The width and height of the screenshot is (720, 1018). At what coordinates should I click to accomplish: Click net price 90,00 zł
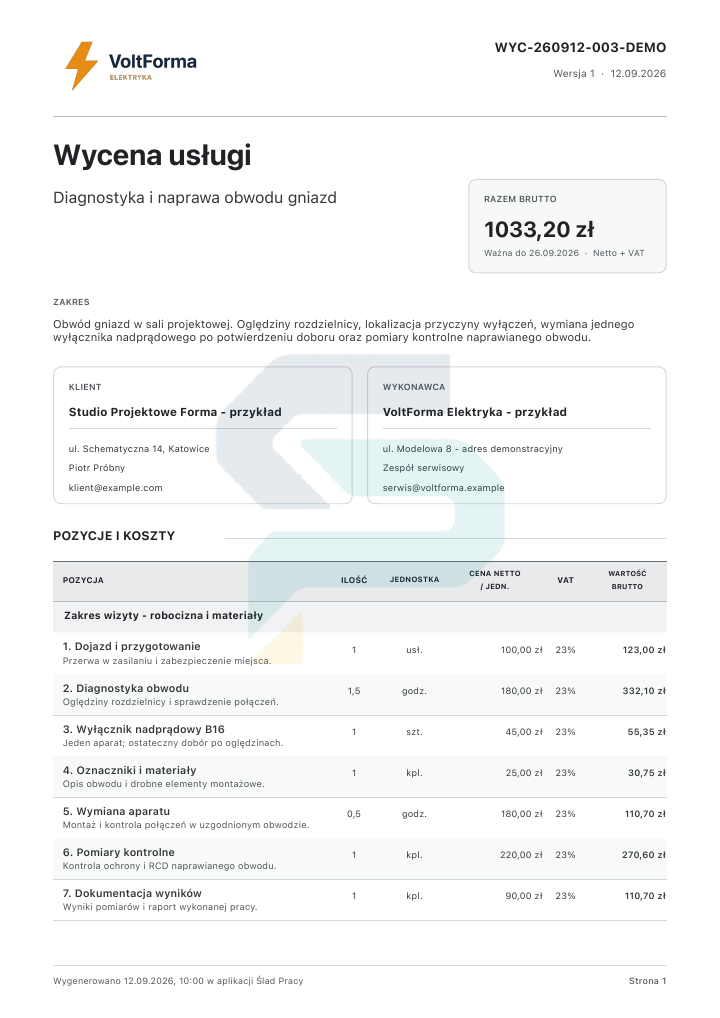pos(524,896)
